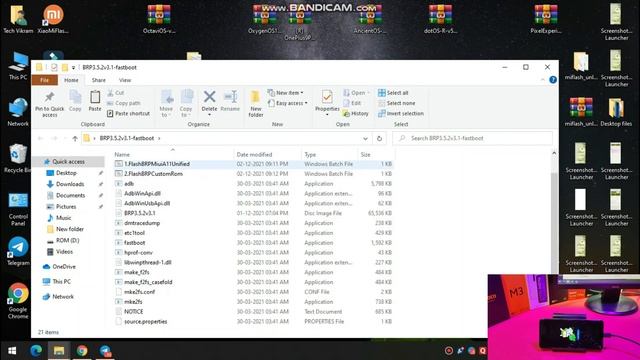Collapse the ribbon with the chevron

(542, 80)
